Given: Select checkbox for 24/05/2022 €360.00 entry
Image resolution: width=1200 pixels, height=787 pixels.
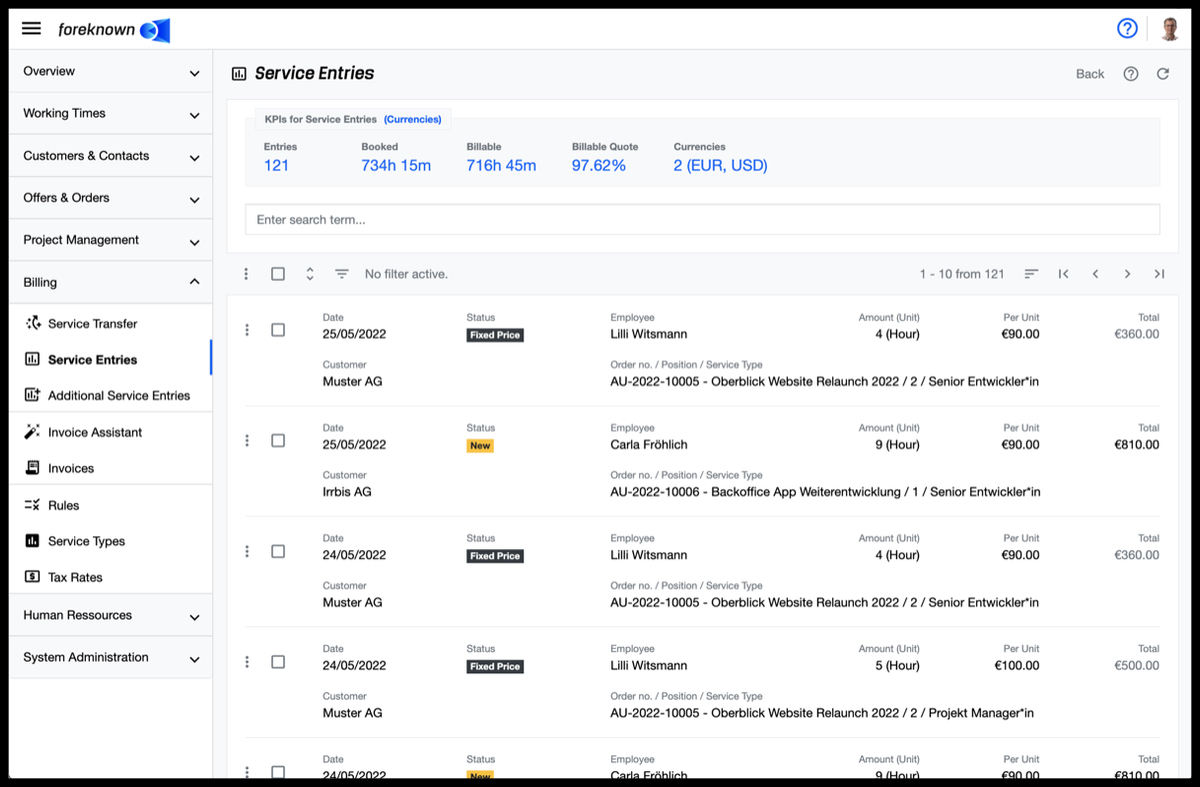Looking at the screenshot, I should [x=278, y=551].
